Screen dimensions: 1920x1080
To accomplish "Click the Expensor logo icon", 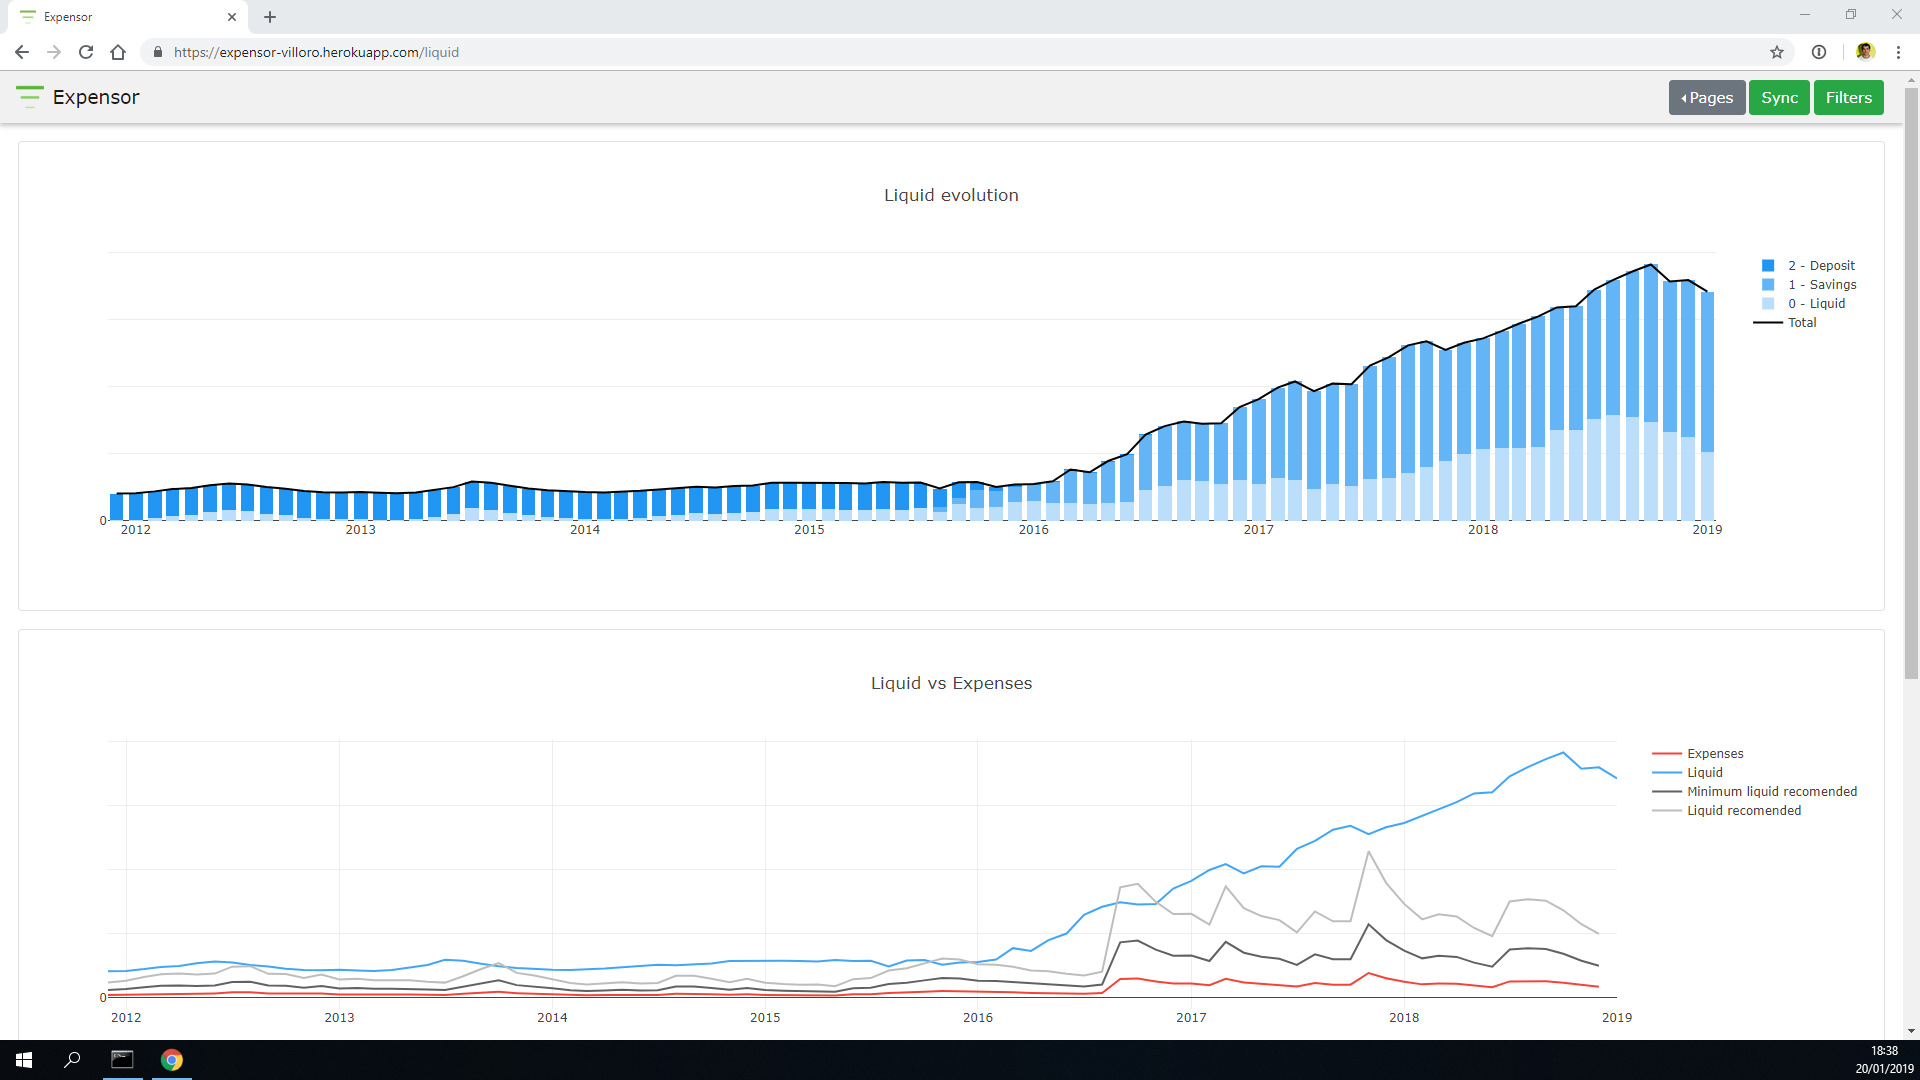I will pos(29,97).
